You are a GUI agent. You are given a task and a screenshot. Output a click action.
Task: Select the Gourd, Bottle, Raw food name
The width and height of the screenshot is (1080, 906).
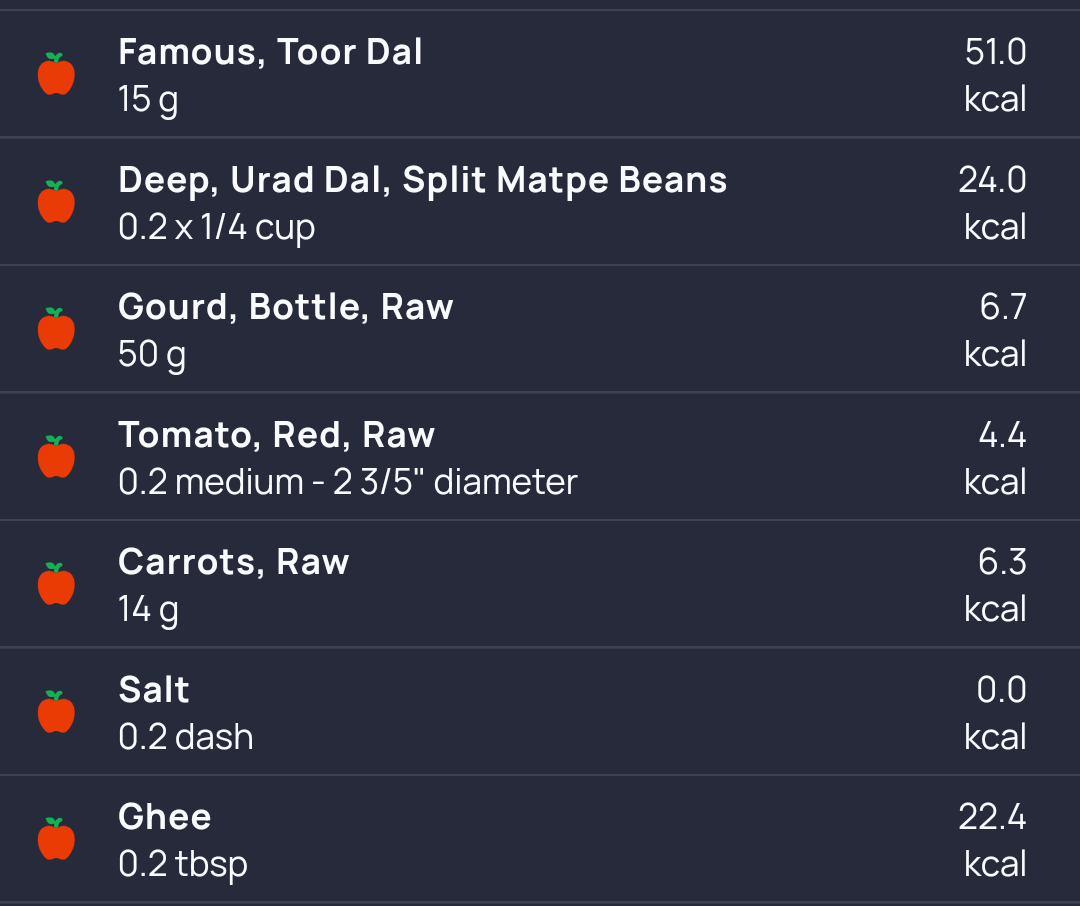point(285,307)
